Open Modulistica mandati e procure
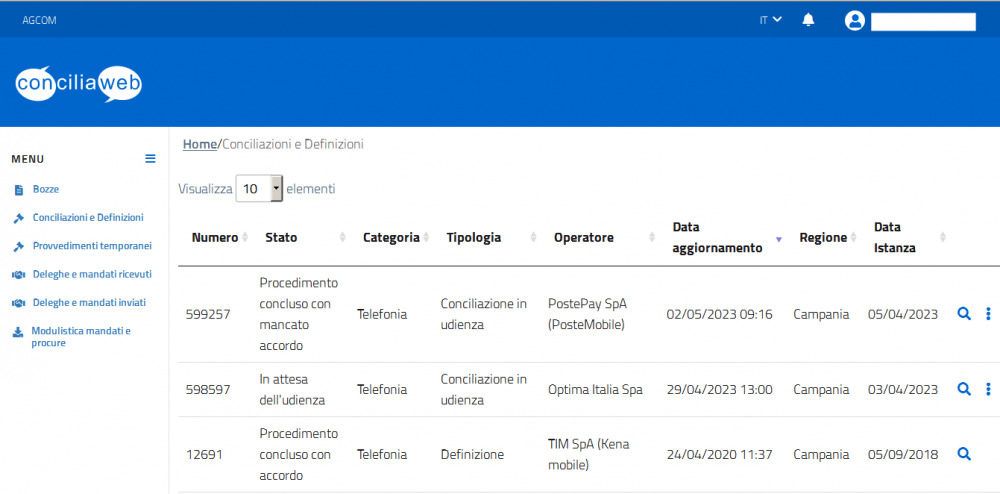Image resolution: width=1000 pixels, height=494 pixels. tap(80, 336)
